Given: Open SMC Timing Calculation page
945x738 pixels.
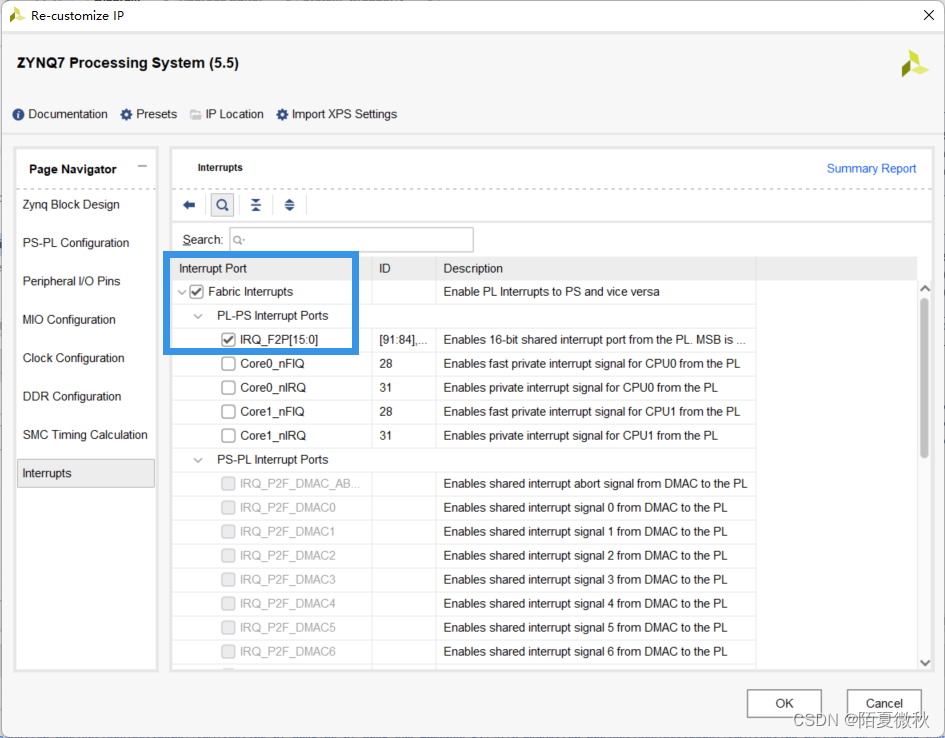Looking at the screenshot, I should (85, 435).
